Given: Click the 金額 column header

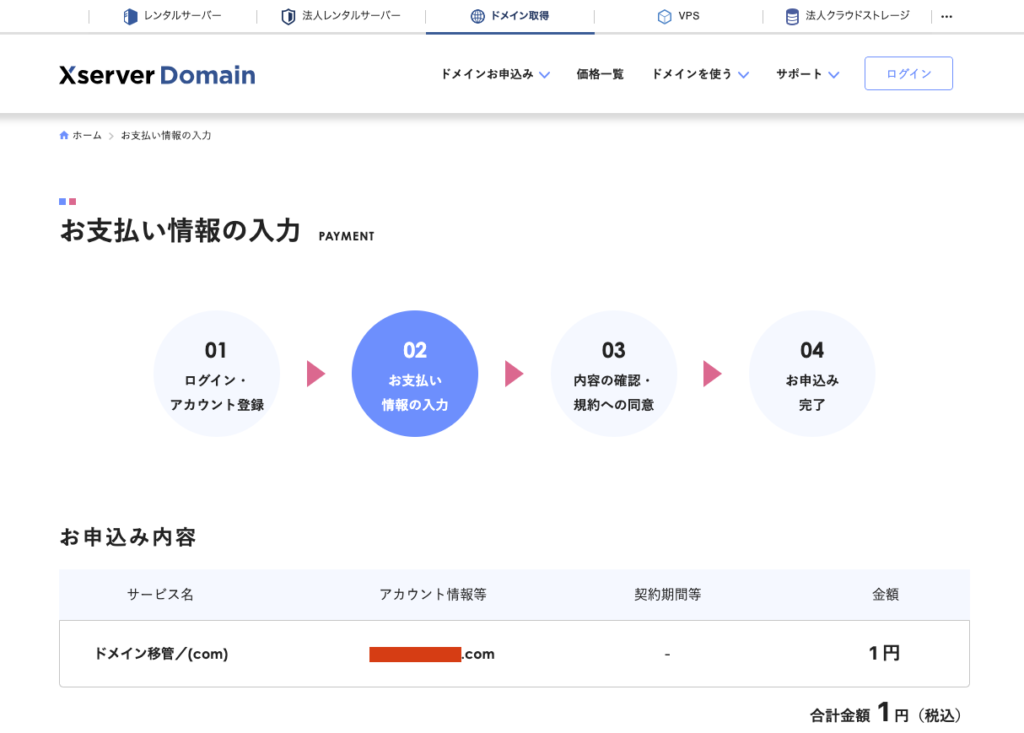Looking at the screenshot, I should coord(886,595).
